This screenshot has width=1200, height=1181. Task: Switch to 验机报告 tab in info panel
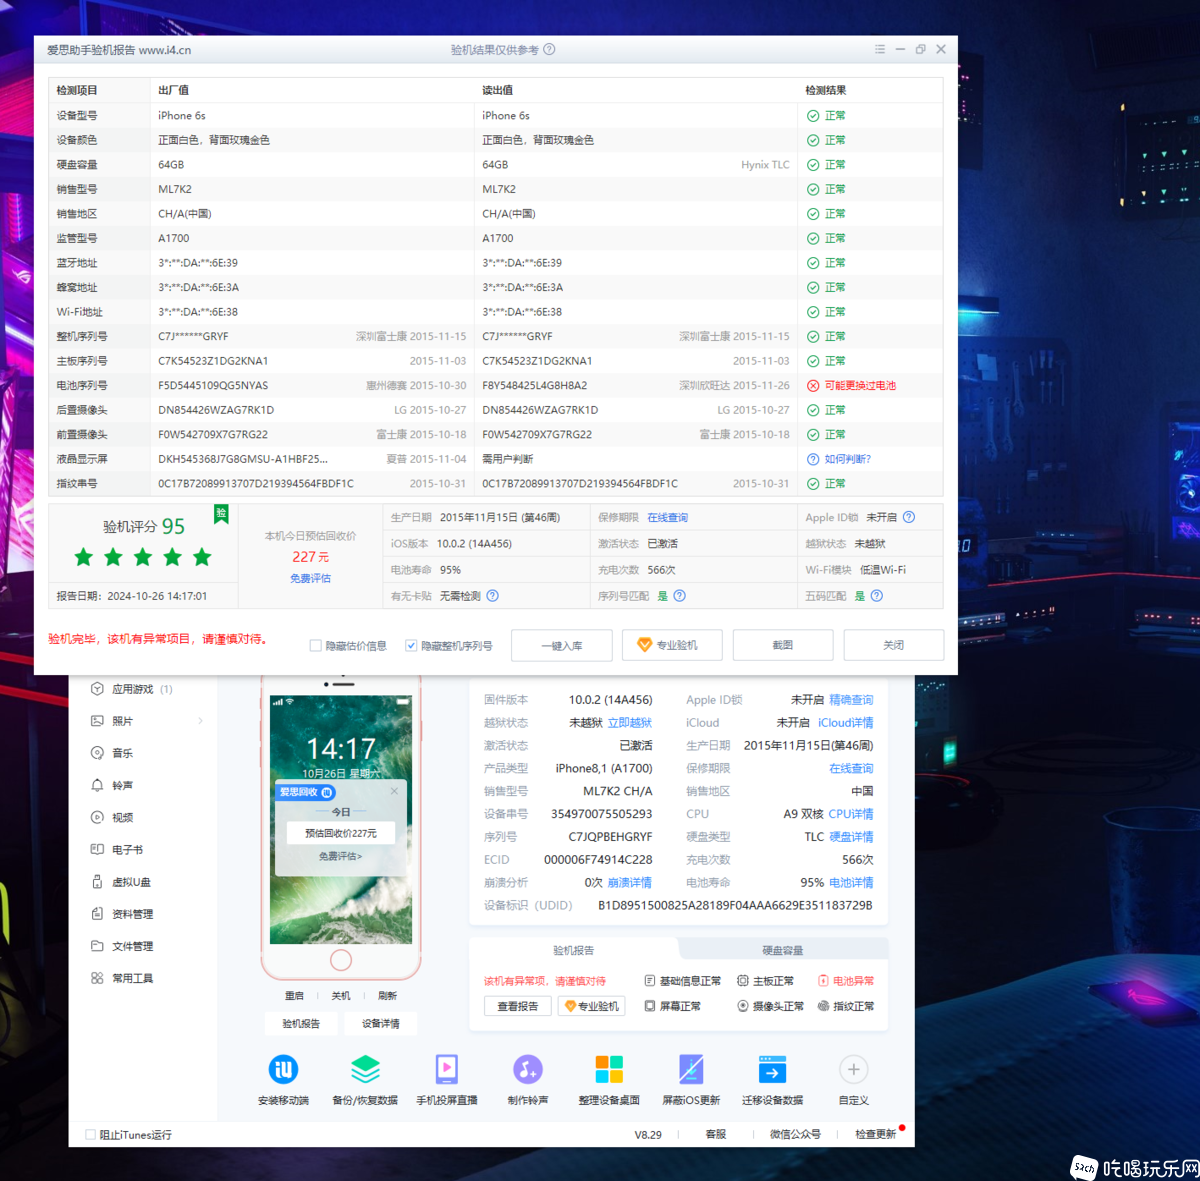pos(574,950)
